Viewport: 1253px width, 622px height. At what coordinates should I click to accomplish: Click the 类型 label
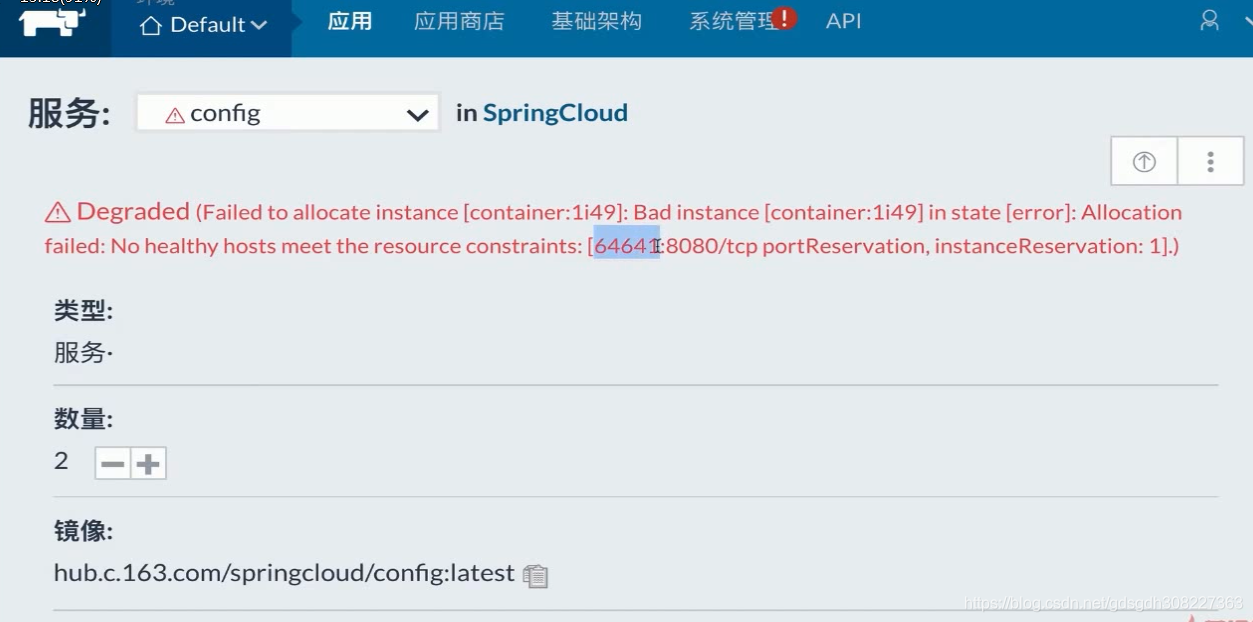click(83, 311)
